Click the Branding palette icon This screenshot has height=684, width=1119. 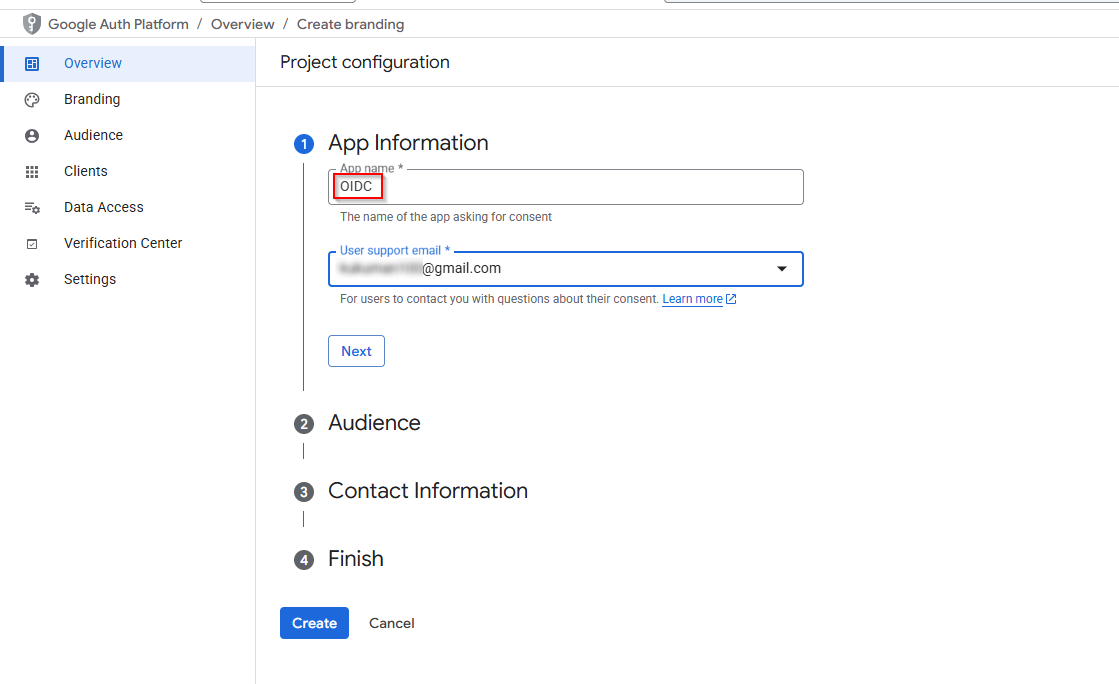pos(32,100)
